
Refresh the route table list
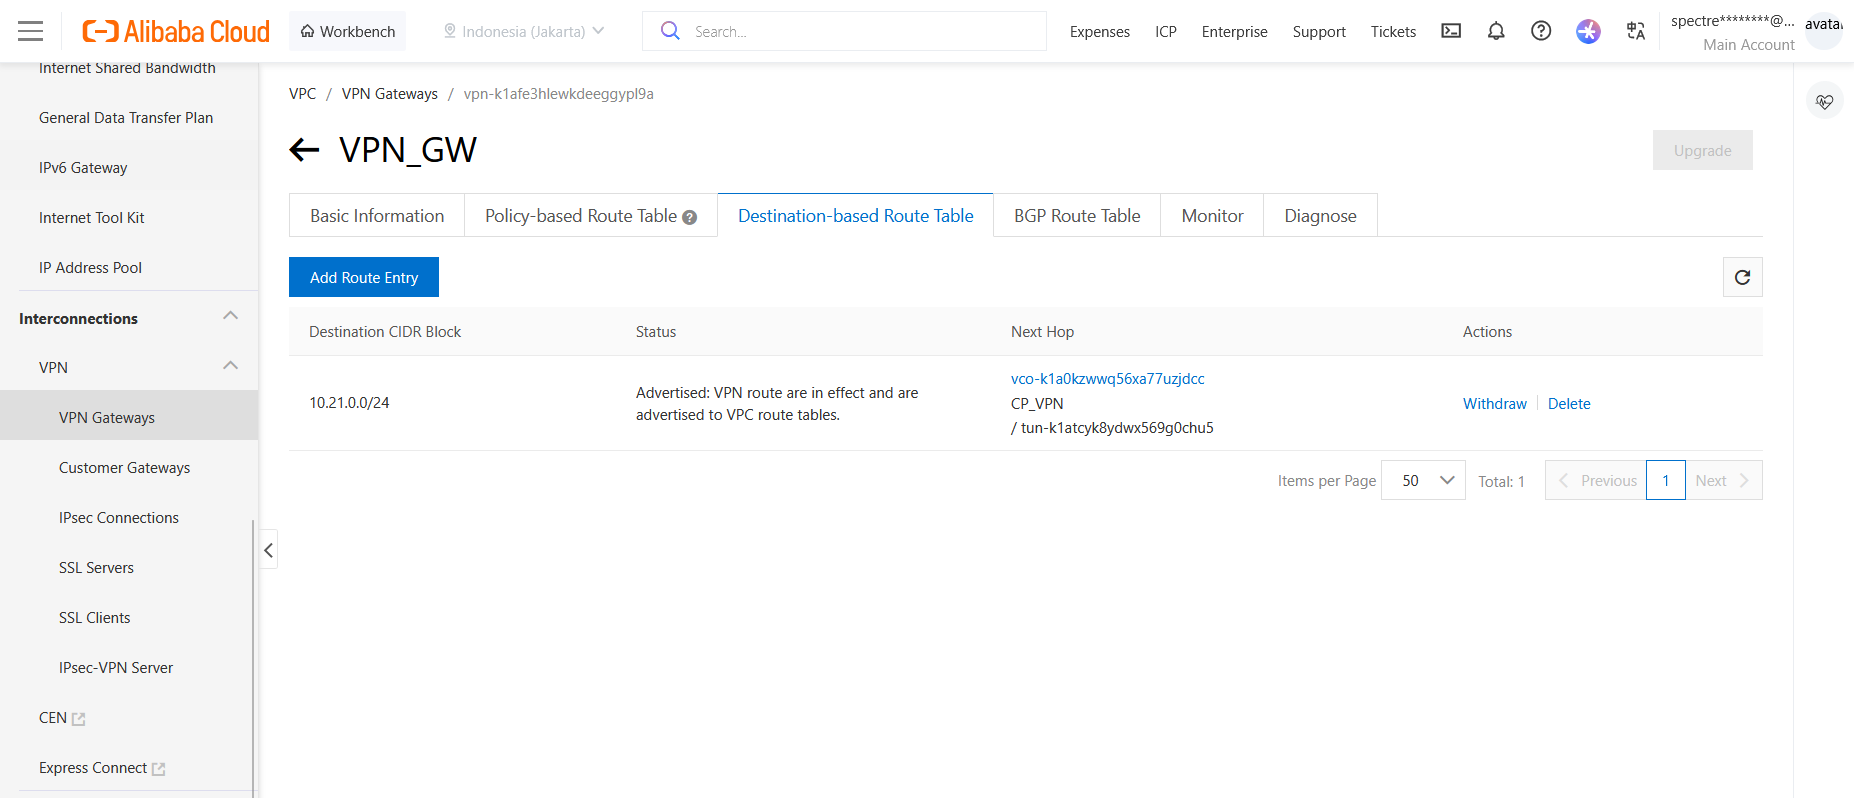(1742, 277)
